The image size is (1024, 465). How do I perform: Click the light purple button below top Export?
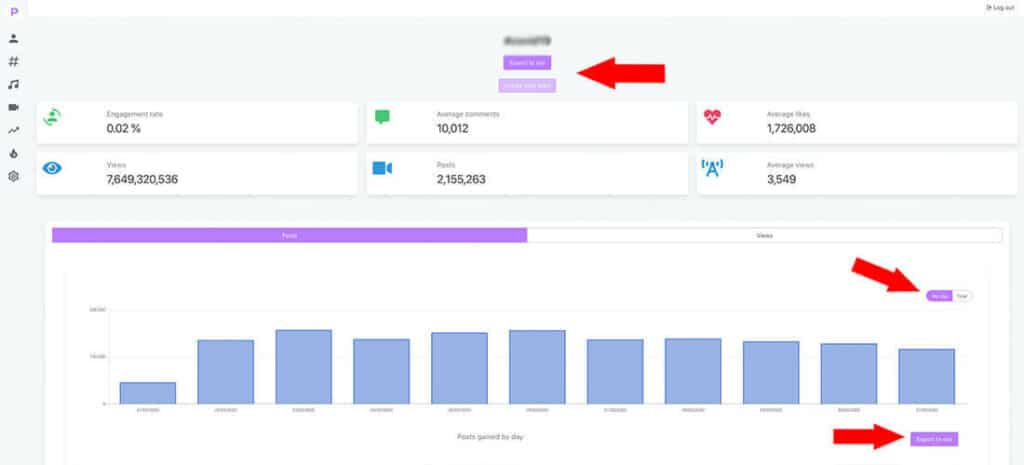pyautogui.click(x=527, y=85)
